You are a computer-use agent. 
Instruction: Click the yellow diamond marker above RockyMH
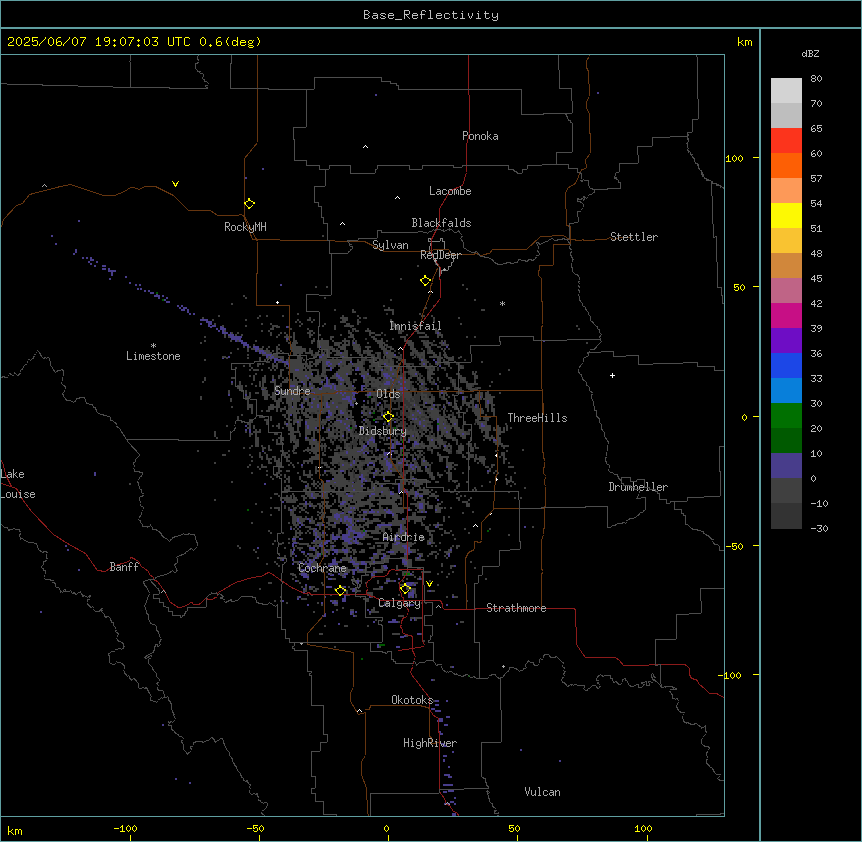click(249, 204)
